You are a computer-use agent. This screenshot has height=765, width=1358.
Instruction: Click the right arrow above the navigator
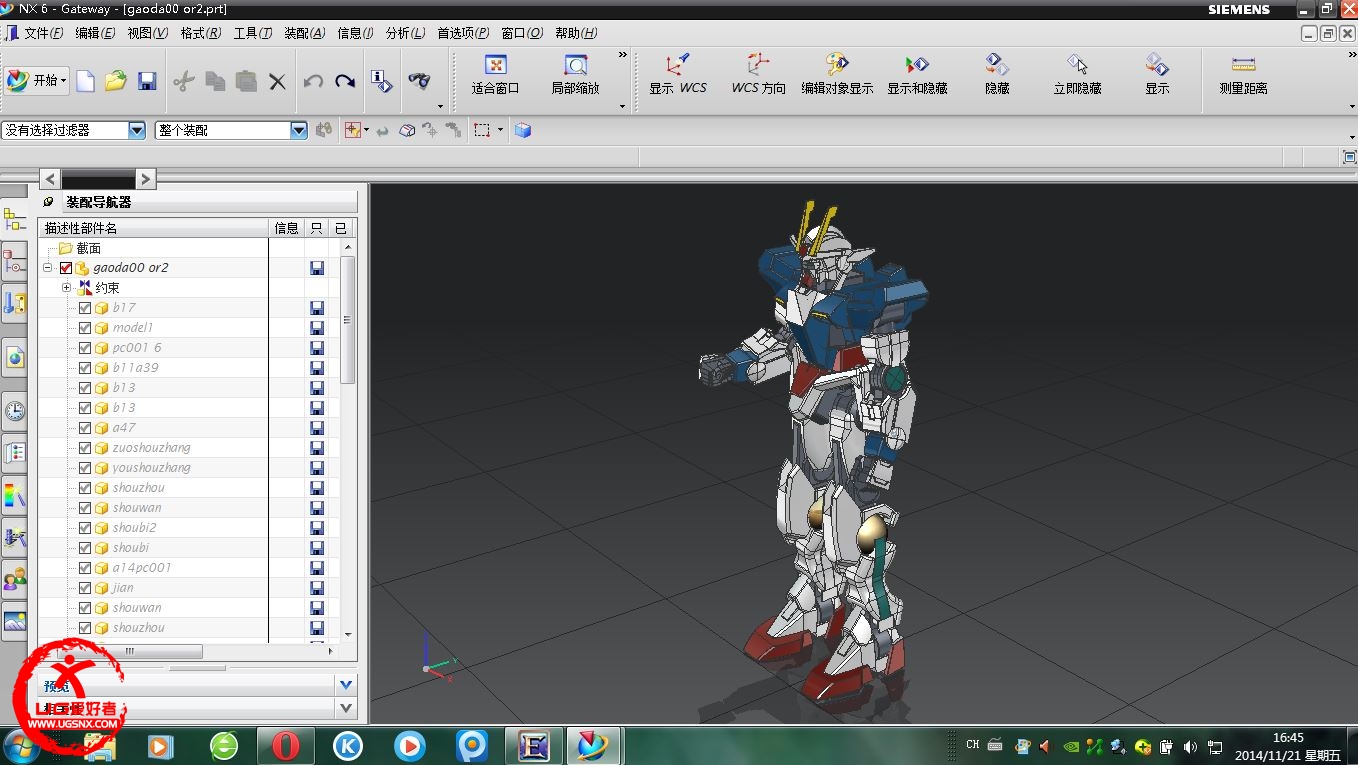(x=146, y=179)
